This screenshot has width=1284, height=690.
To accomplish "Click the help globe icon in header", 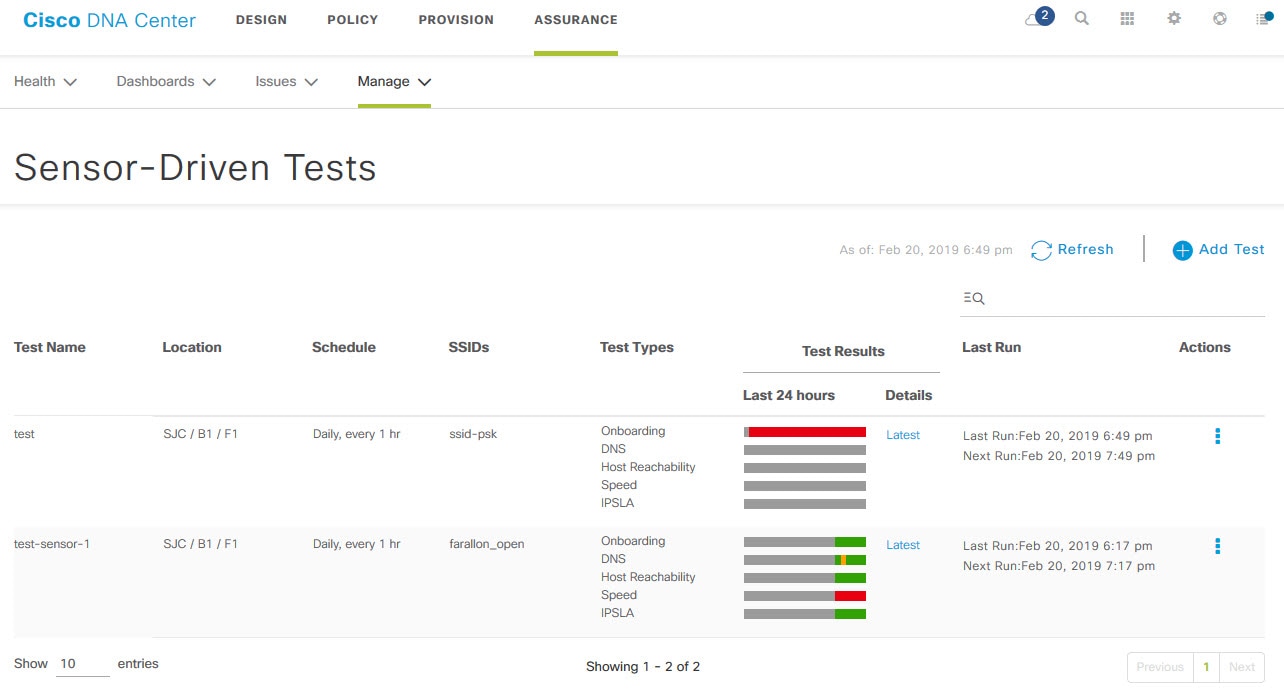I will pyautogui.click(x=1220, y=19).
